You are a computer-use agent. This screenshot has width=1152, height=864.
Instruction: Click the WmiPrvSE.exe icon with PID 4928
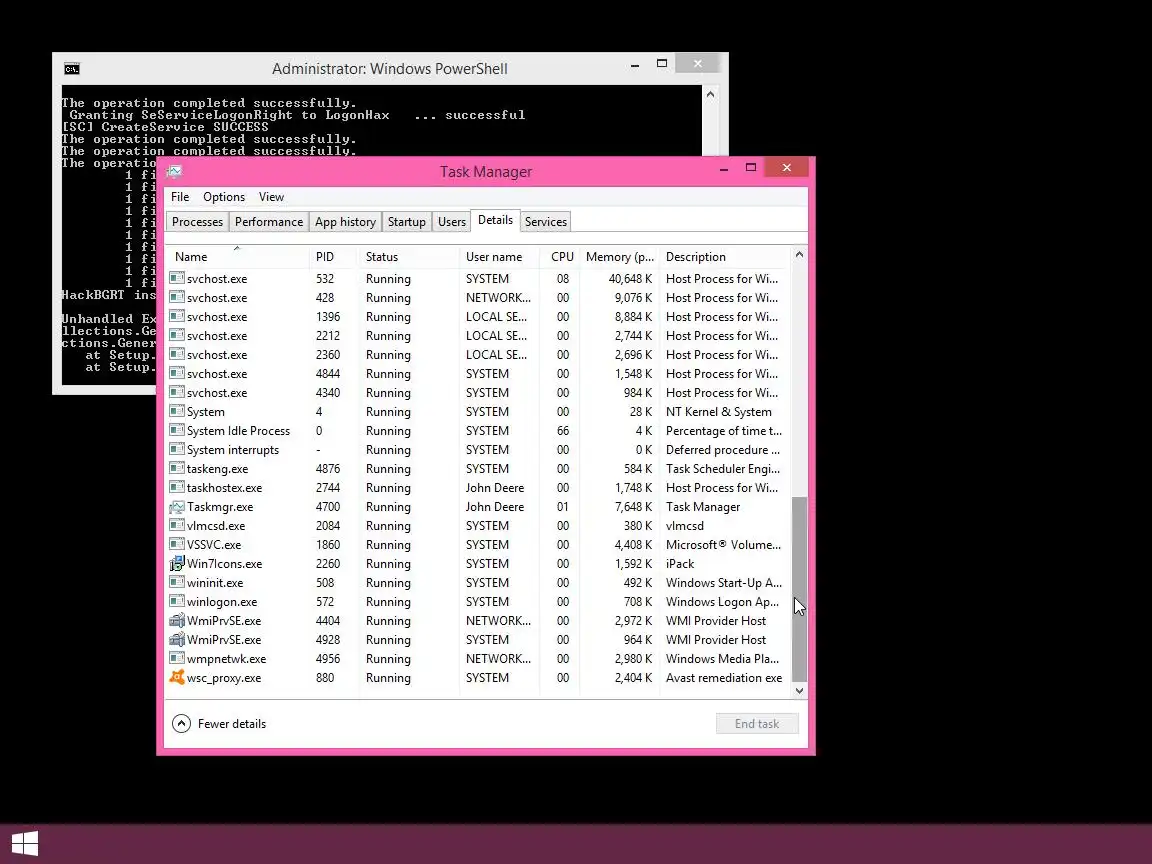176,640
